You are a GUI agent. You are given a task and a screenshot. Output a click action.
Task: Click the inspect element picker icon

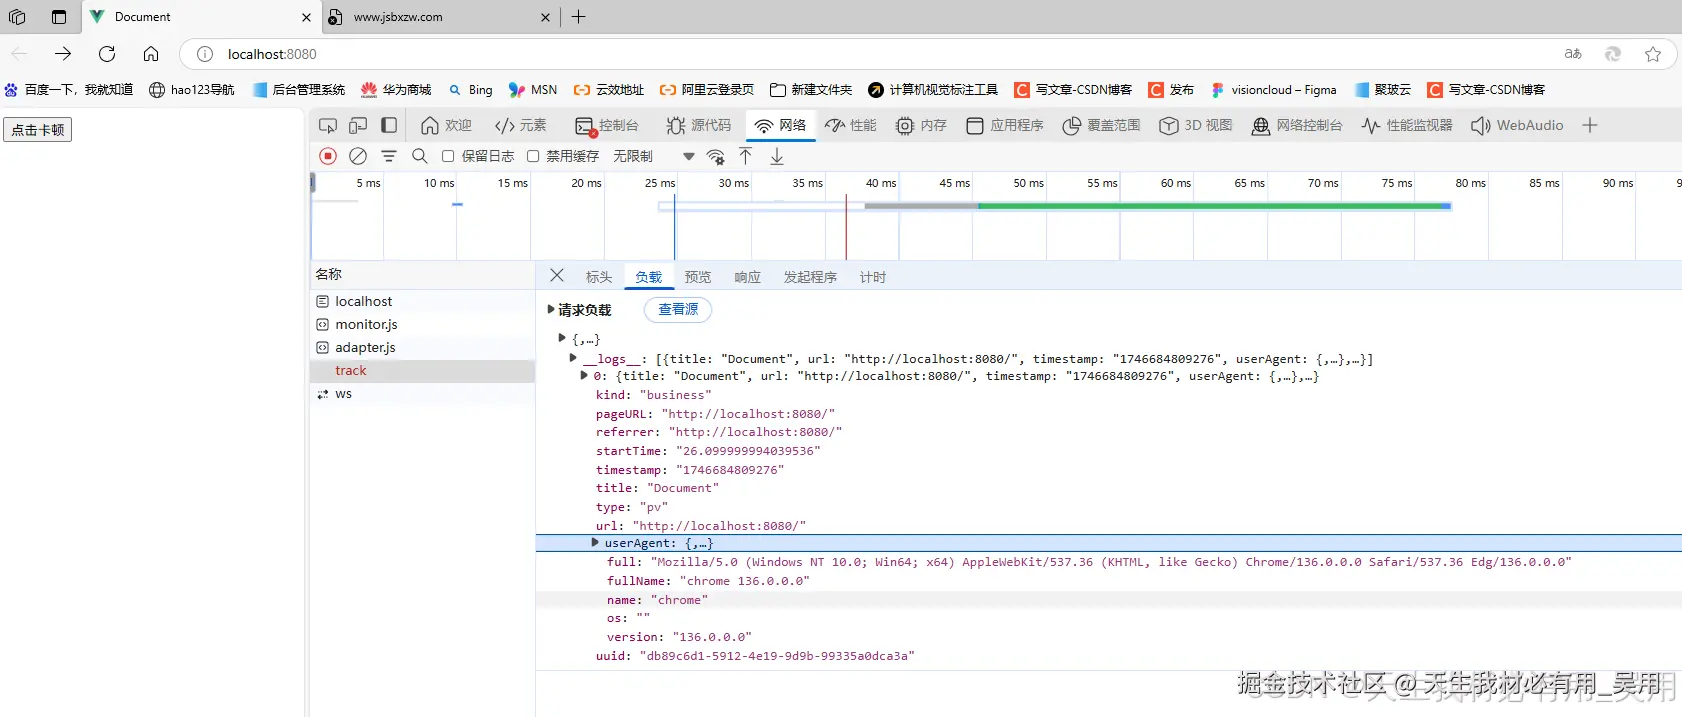pyautogui.click(x=328, y=126)
